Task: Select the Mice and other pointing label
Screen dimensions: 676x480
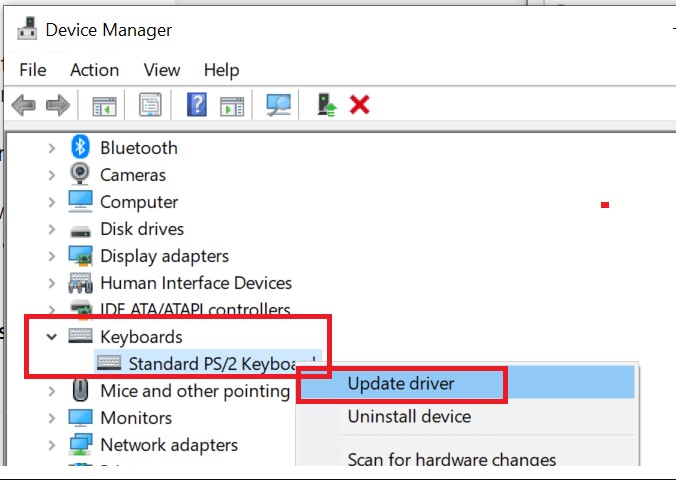Action: coord(195,391)
